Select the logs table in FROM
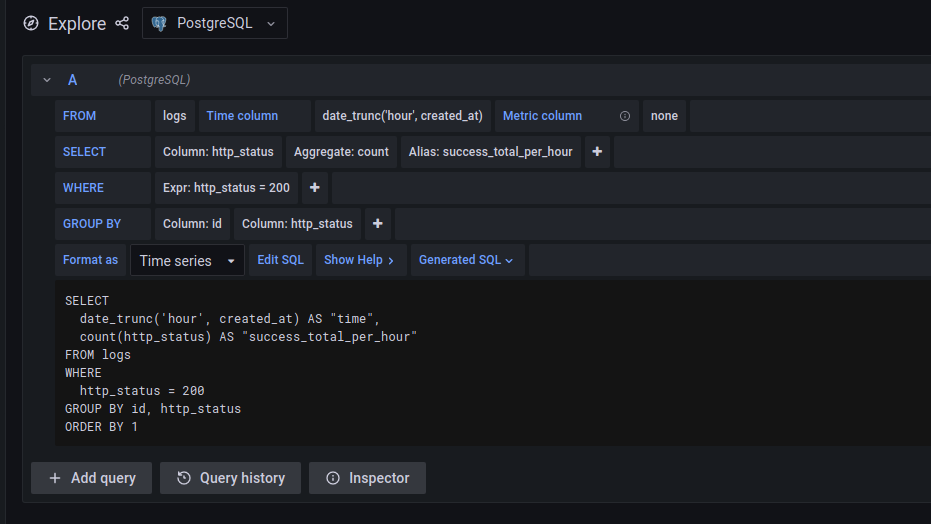Screen dimensions: 931x524 click(x=175, y=116)
